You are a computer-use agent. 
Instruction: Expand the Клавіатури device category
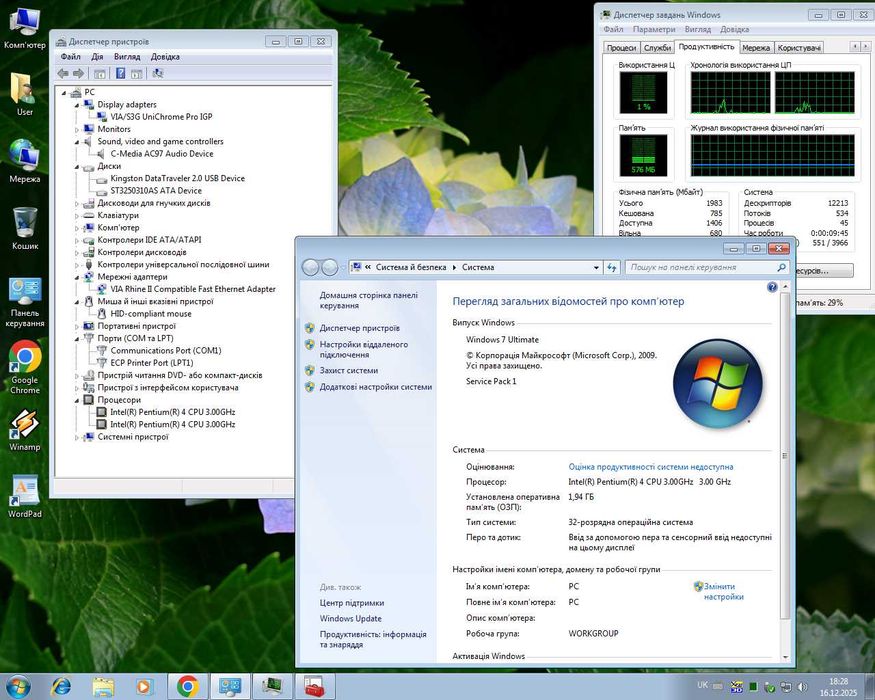[x=76, y=216]
